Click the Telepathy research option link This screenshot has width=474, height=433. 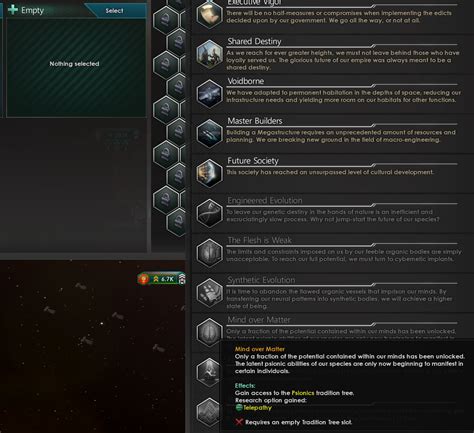tap(257, 408)
